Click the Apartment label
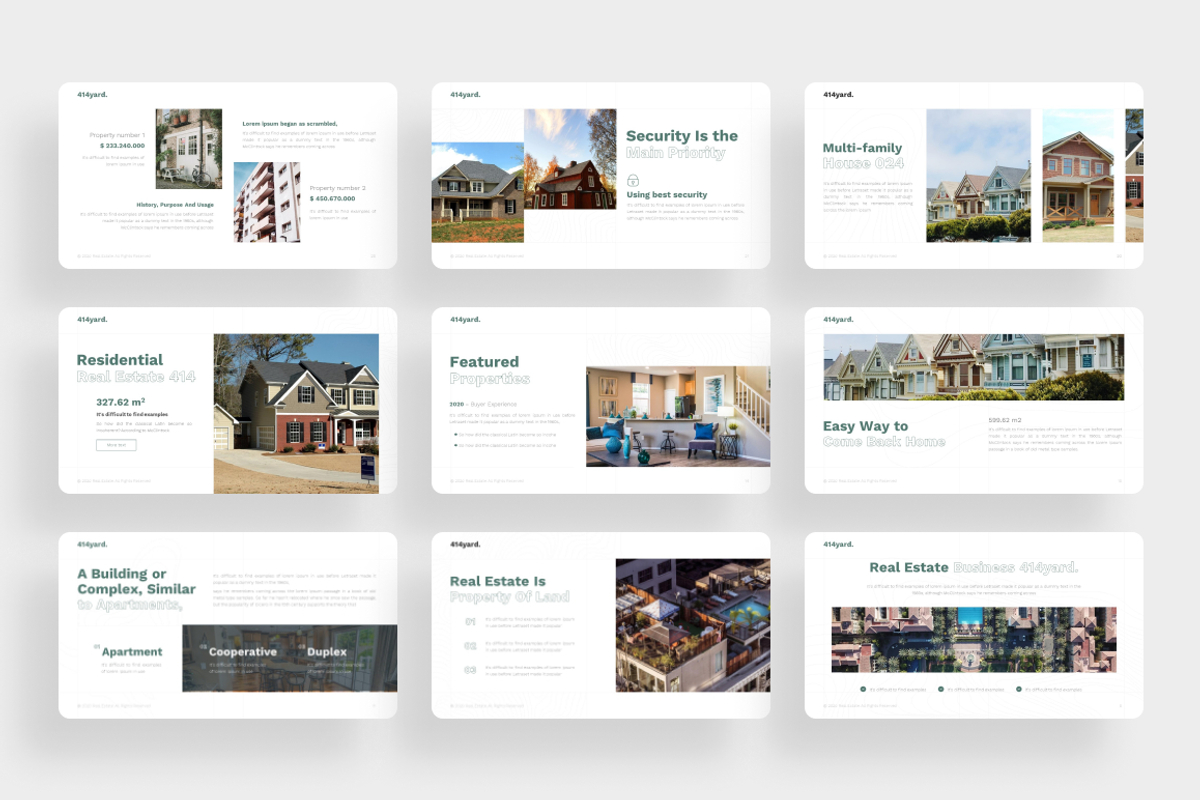 [x=132, y=652]
